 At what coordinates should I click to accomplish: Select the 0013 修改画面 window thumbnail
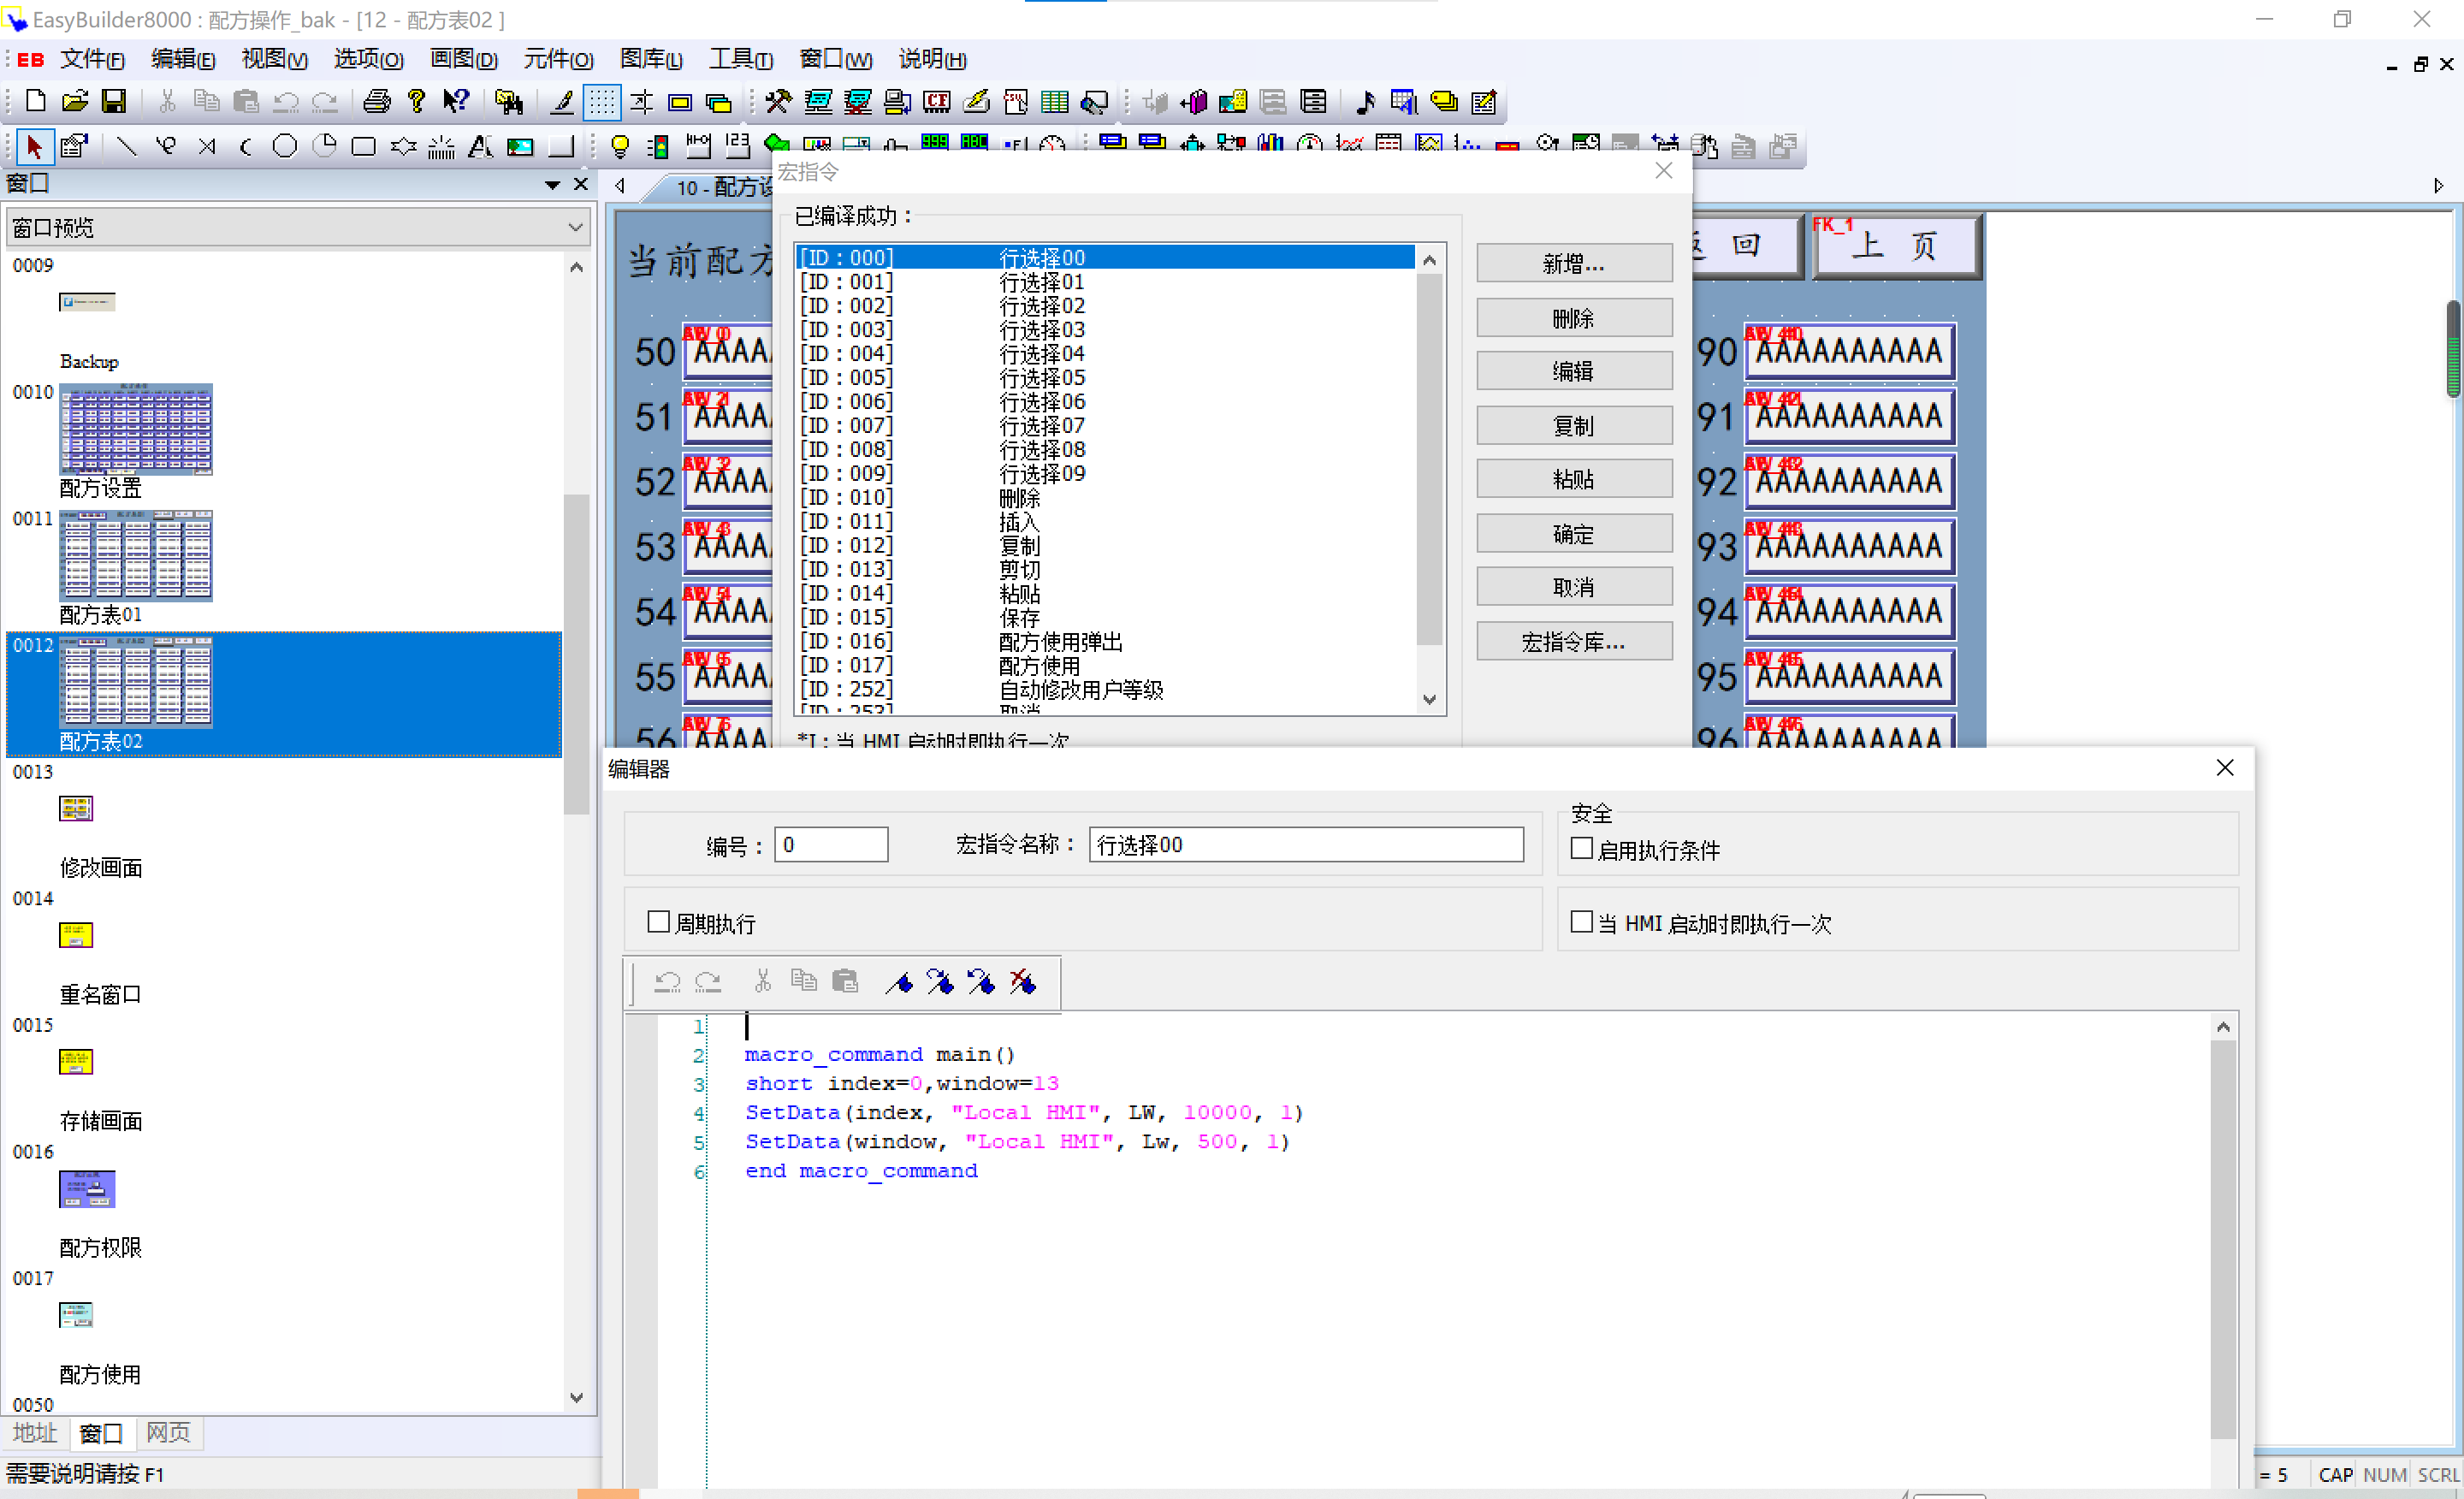(x=76, y=808)
